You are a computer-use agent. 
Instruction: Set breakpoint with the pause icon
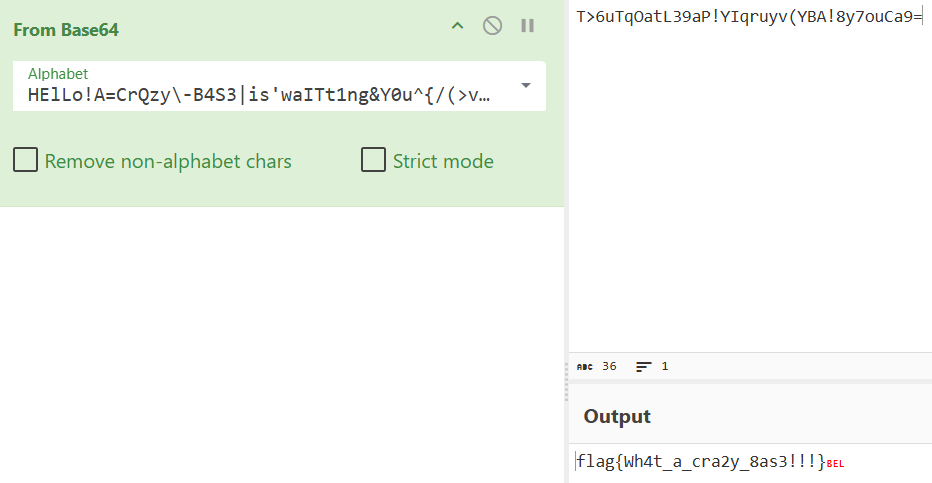point(527,26)
